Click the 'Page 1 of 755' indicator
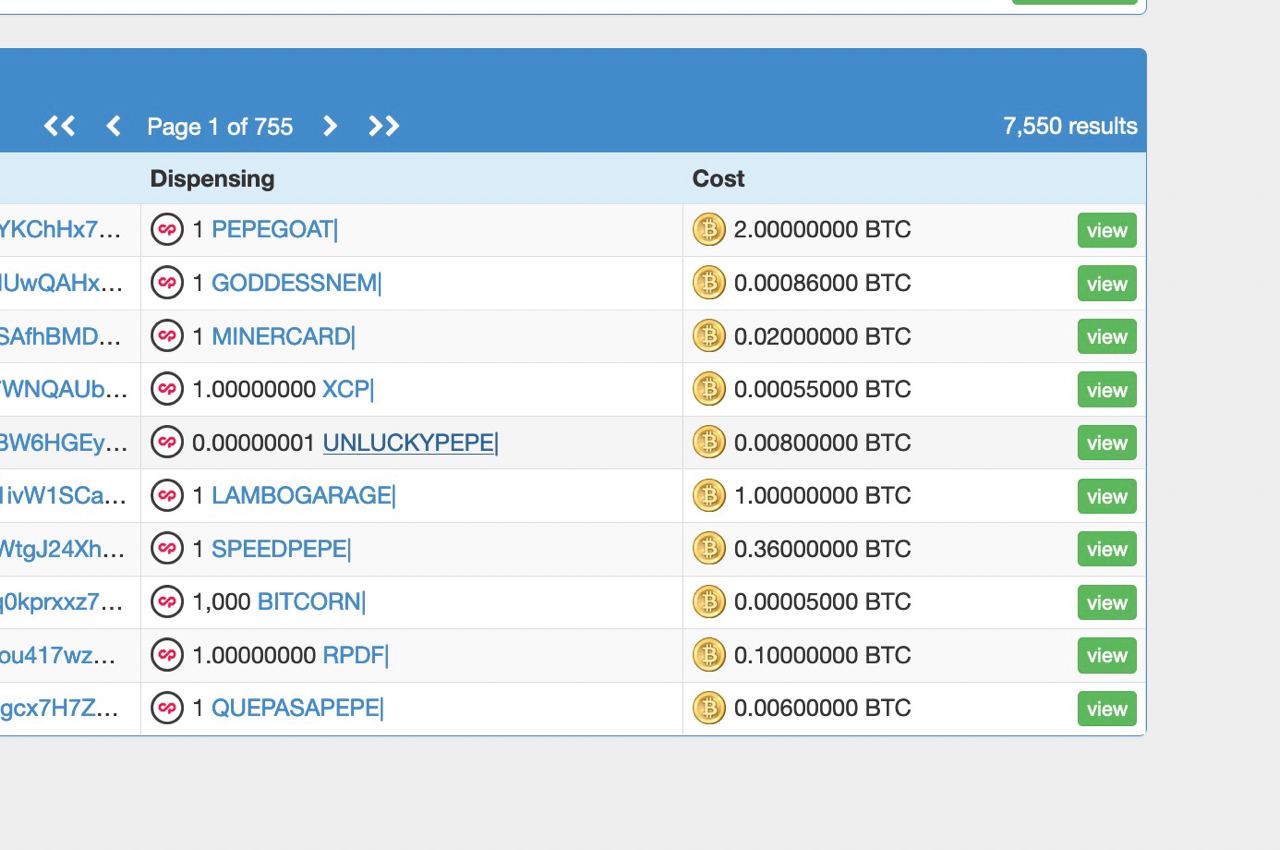This screenshot has width=1280, height=850. [220, 126]
